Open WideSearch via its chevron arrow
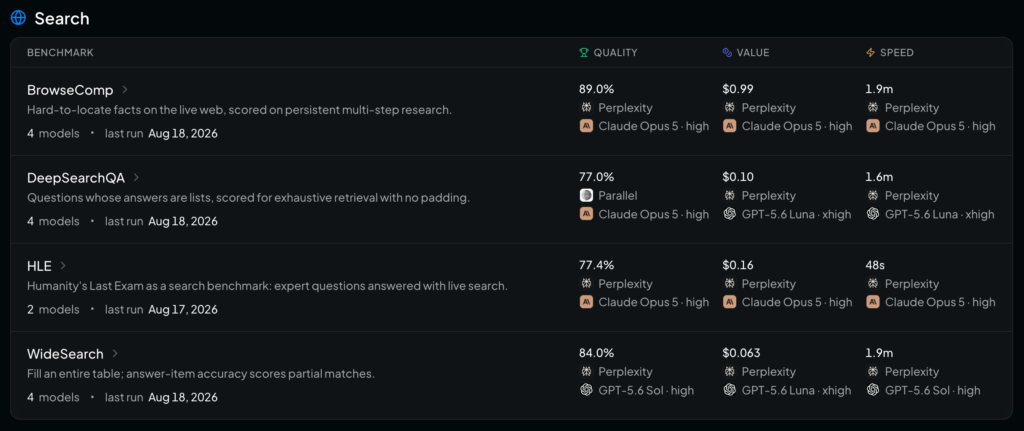This screenshot has width=1024, height=431. click(x=115, y=353)
